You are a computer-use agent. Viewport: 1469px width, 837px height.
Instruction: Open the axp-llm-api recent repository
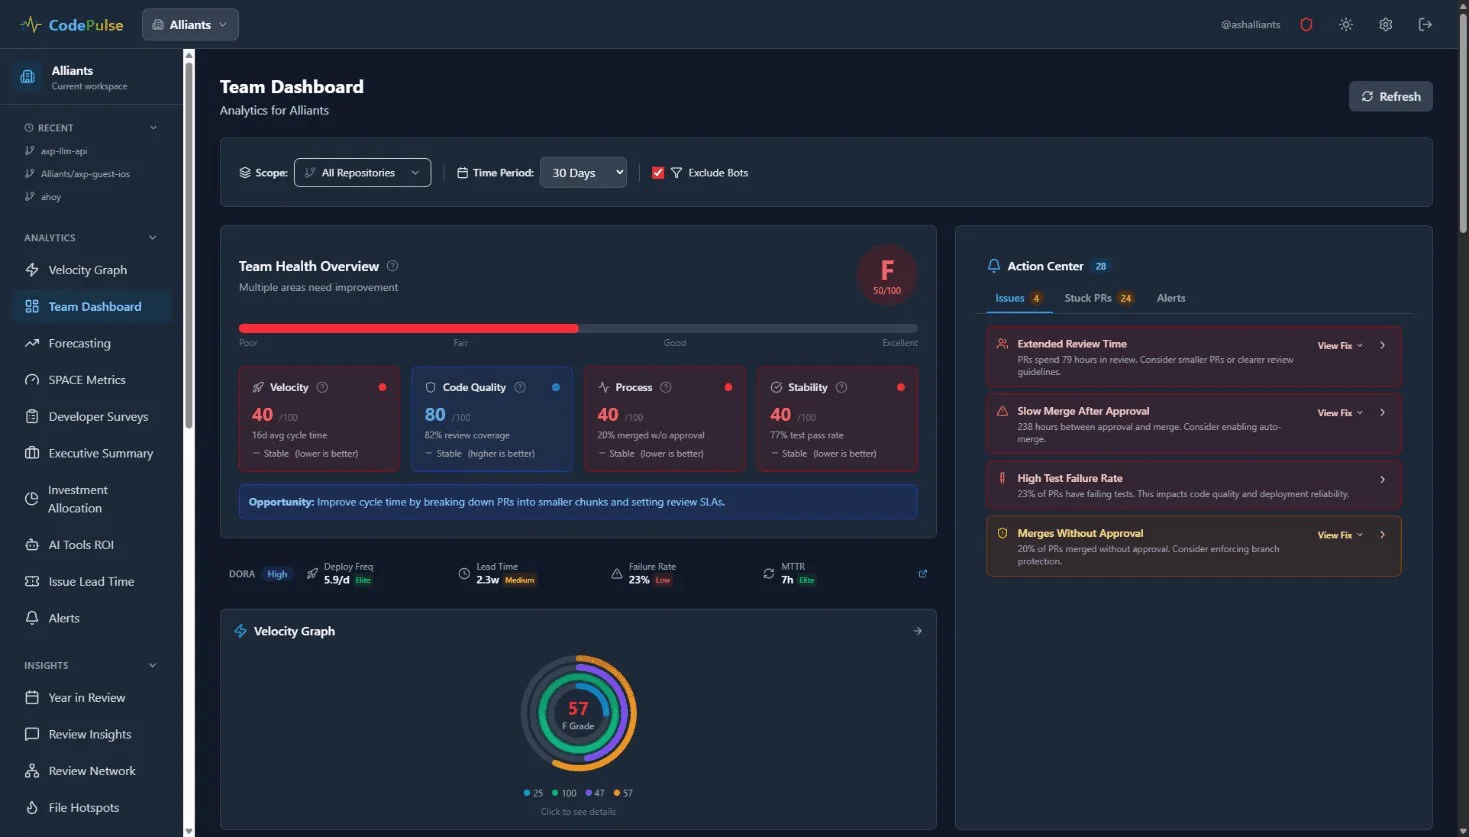(x=62, y=150)
